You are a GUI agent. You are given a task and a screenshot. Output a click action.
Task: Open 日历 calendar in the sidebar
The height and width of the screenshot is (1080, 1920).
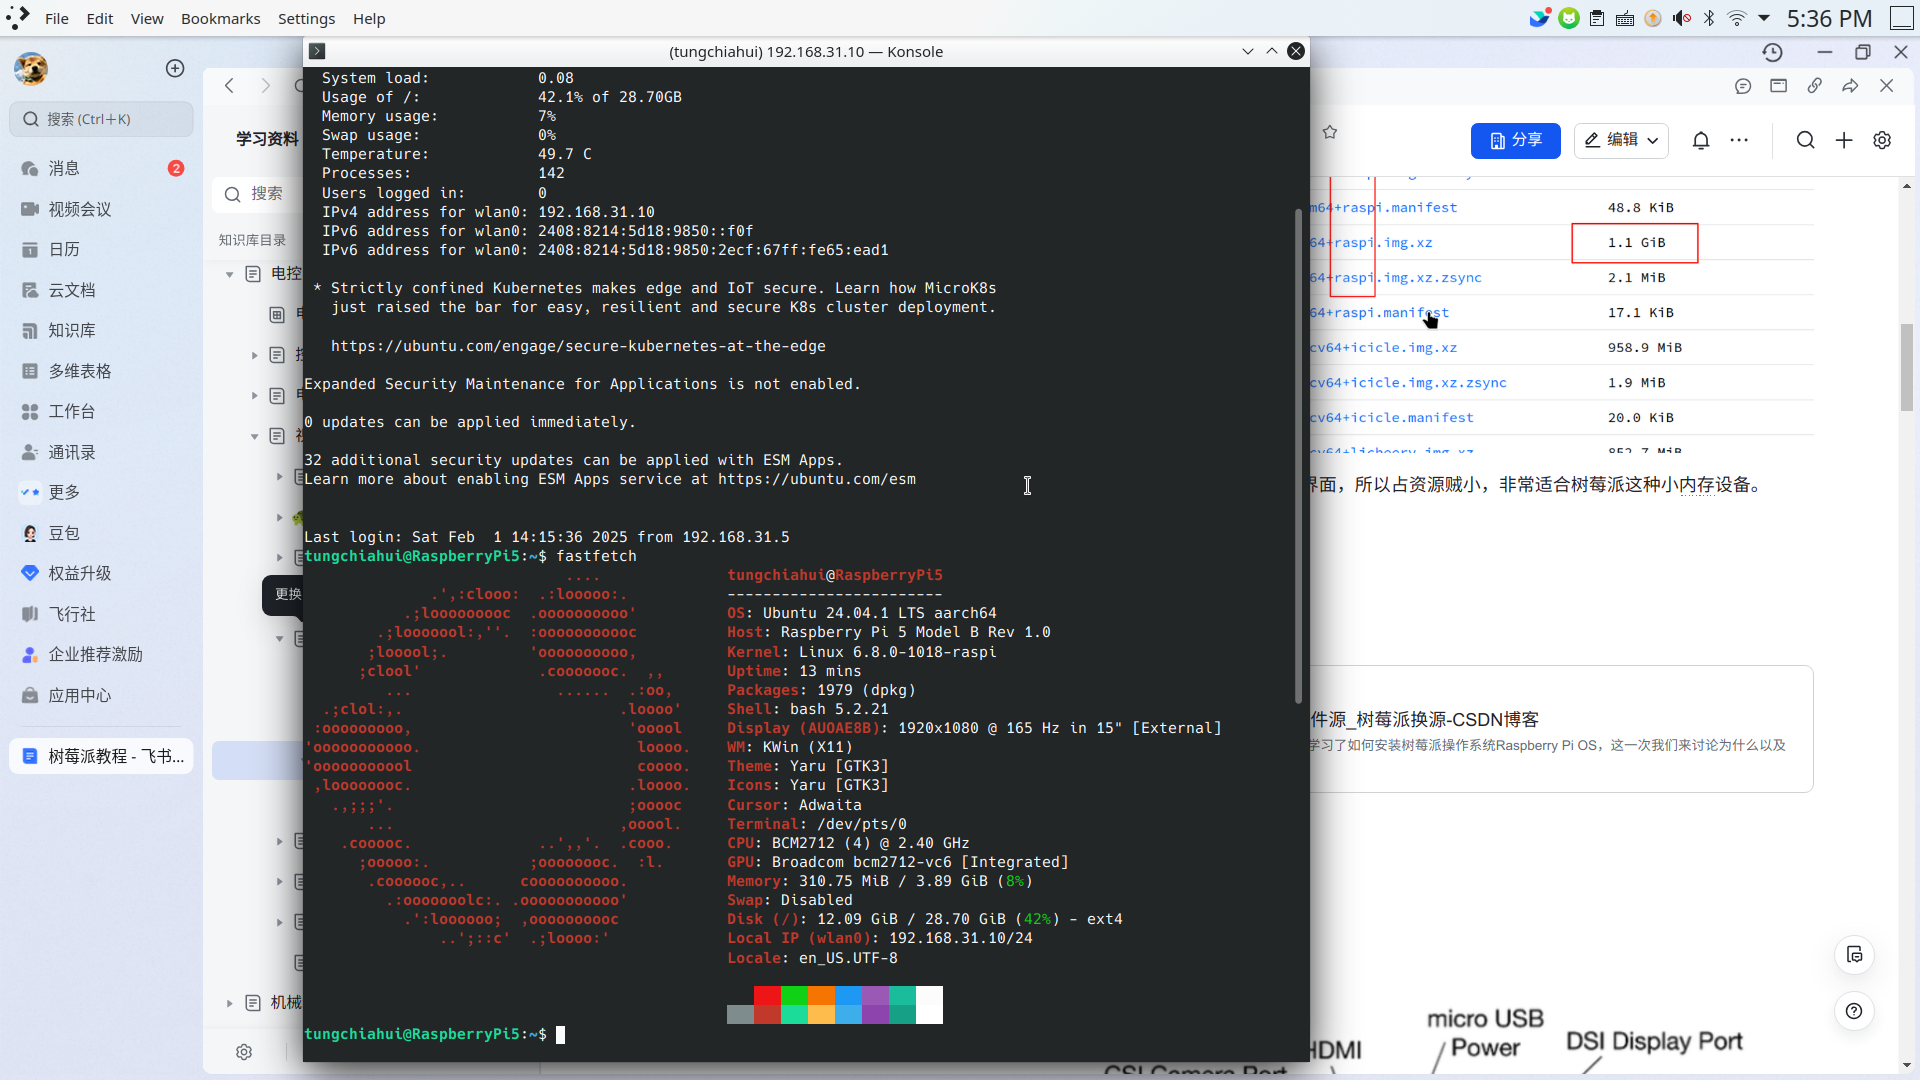coord(101,249)
